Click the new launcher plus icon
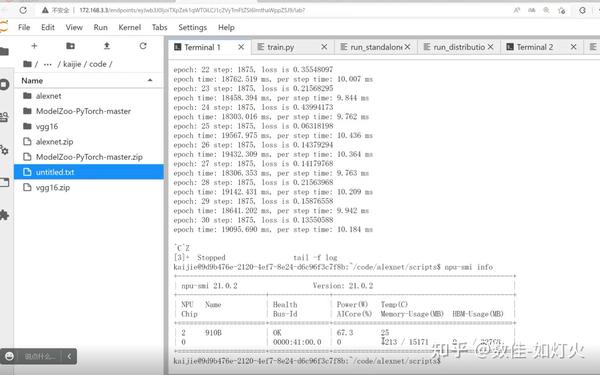Image resolution: width=600 pixels, height=375 pixels. click(34, 46)
